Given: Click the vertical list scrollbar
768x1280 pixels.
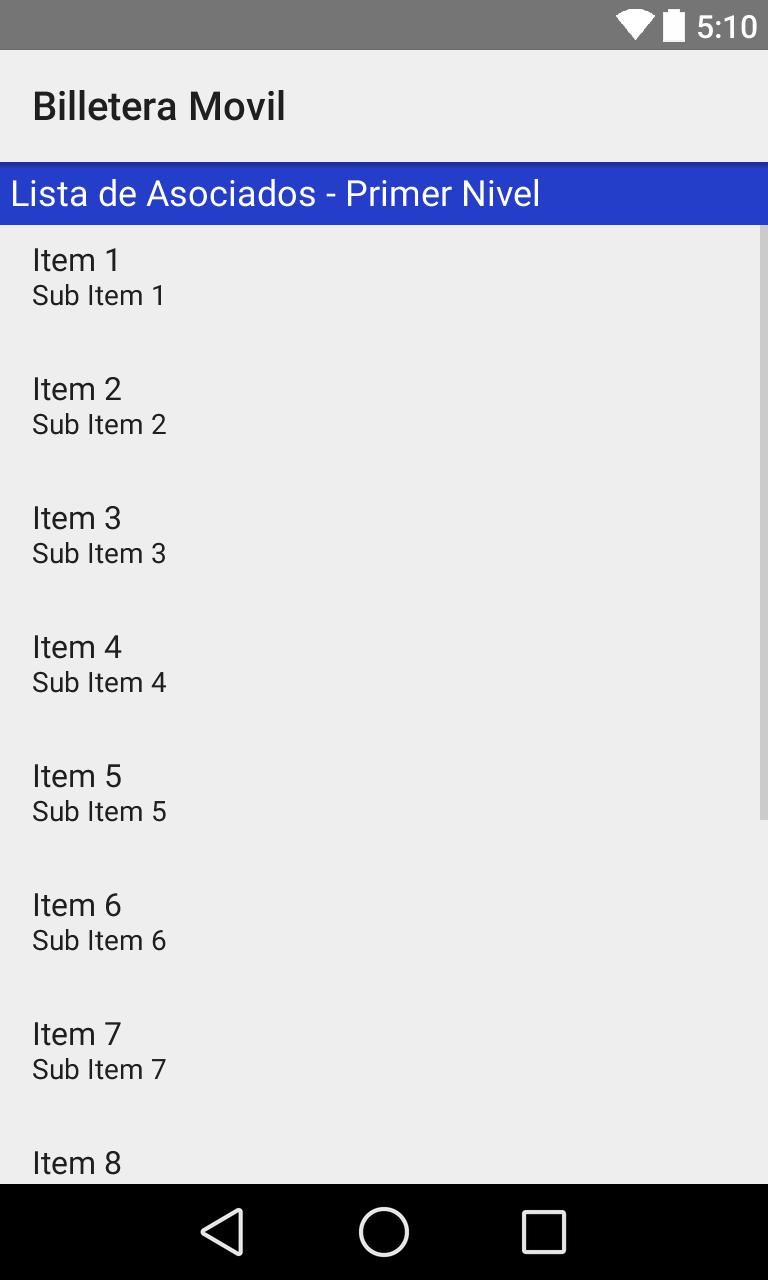Looking at the screenshot, I should tap(763, 522).
